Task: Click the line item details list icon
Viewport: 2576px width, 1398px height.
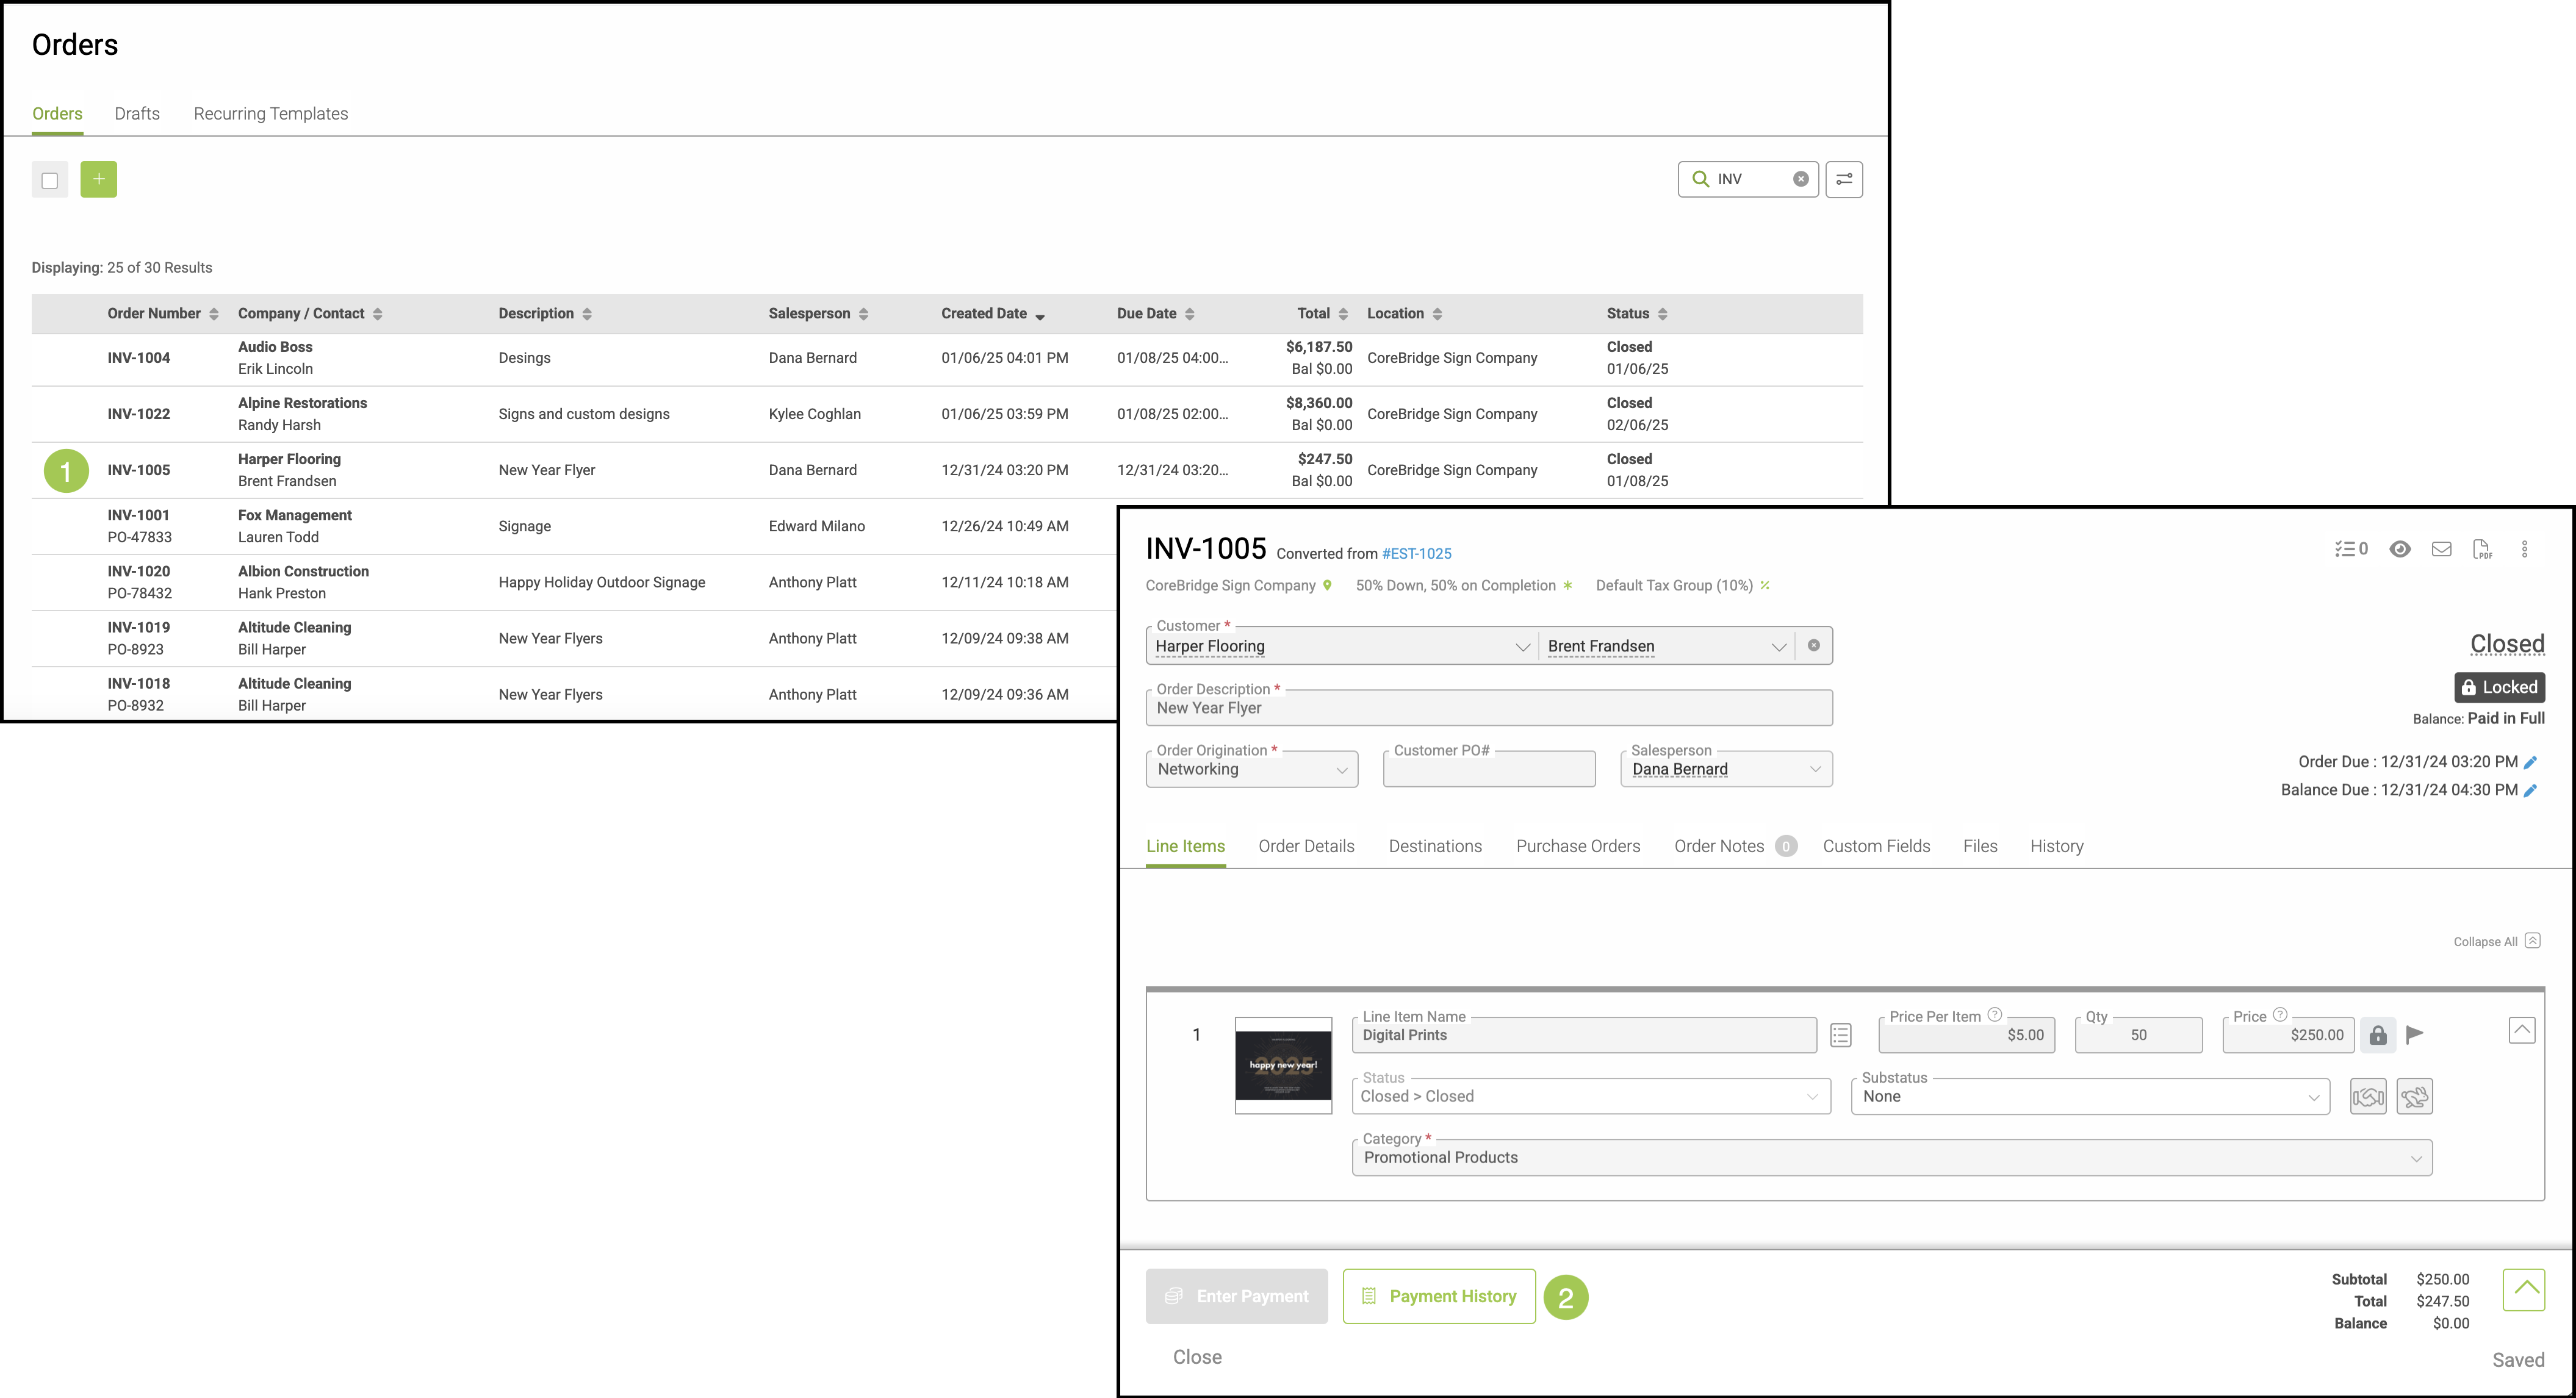Action: [x=1840, y=1035]
